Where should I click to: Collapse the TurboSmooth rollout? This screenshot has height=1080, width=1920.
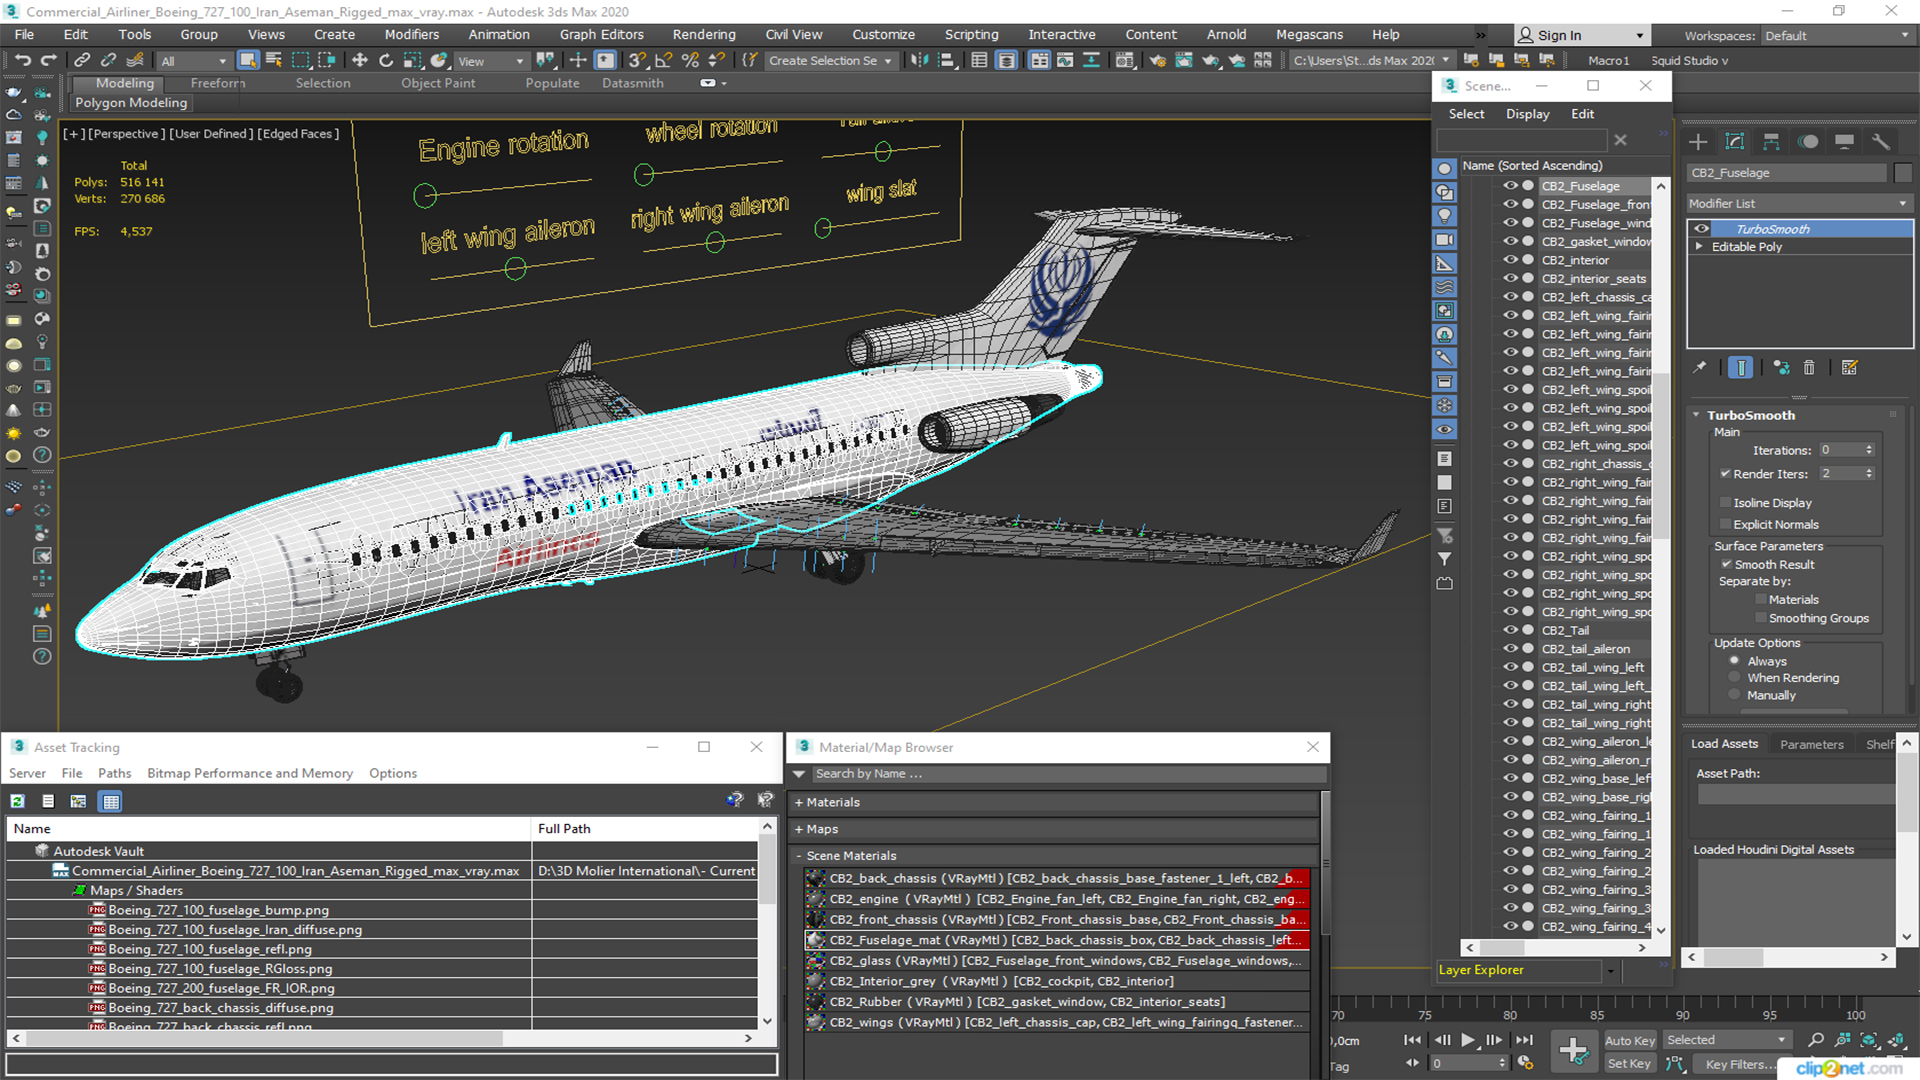tap(1697, 415)
